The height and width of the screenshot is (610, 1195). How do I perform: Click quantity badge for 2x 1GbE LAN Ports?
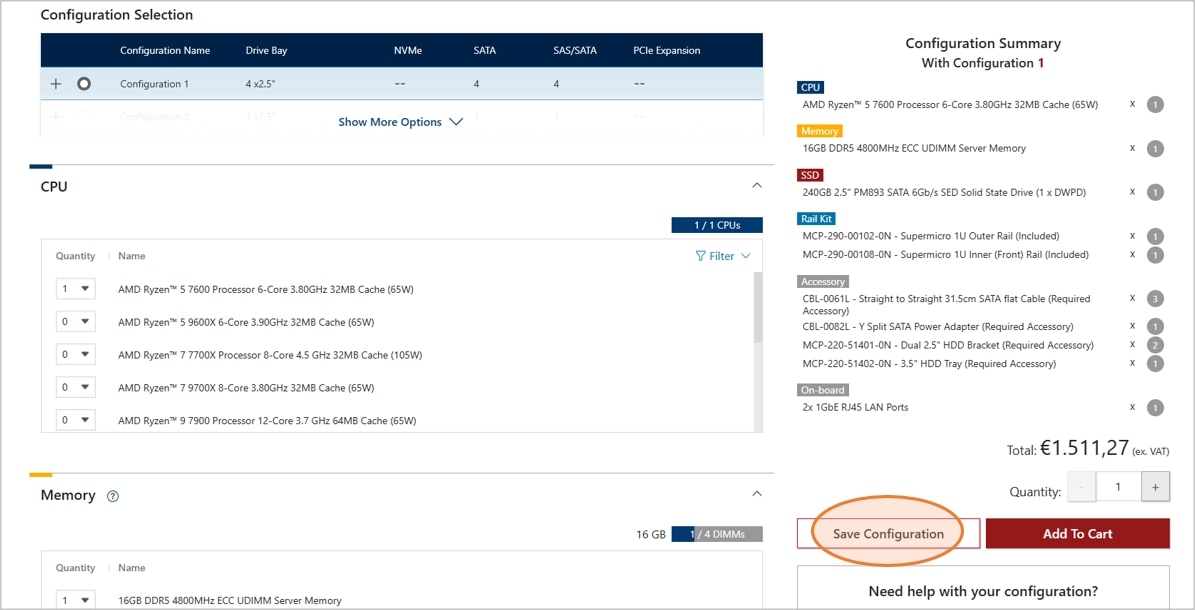1155,408
